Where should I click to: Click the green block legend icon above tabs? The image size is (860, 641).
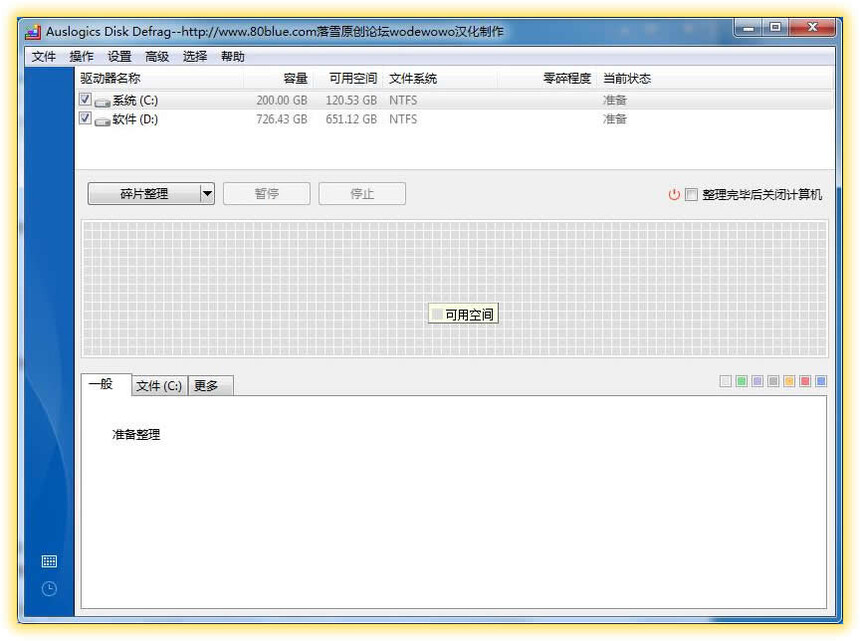(x=741, y=381)
